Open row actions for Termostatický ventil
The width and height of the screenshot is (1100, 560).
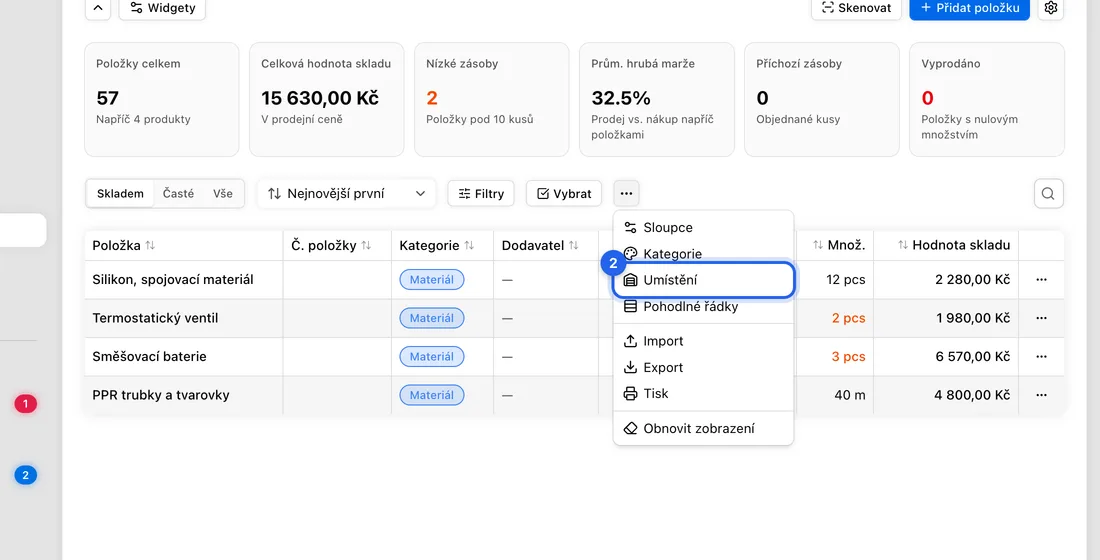coord(1042,318)
